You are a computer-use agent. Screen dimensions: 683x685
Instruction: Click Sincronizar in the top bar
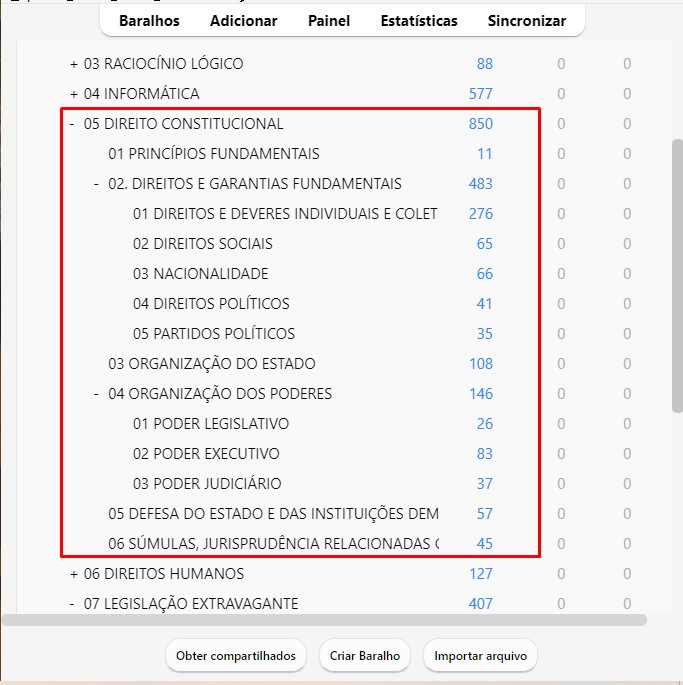(x=526, y=20)
